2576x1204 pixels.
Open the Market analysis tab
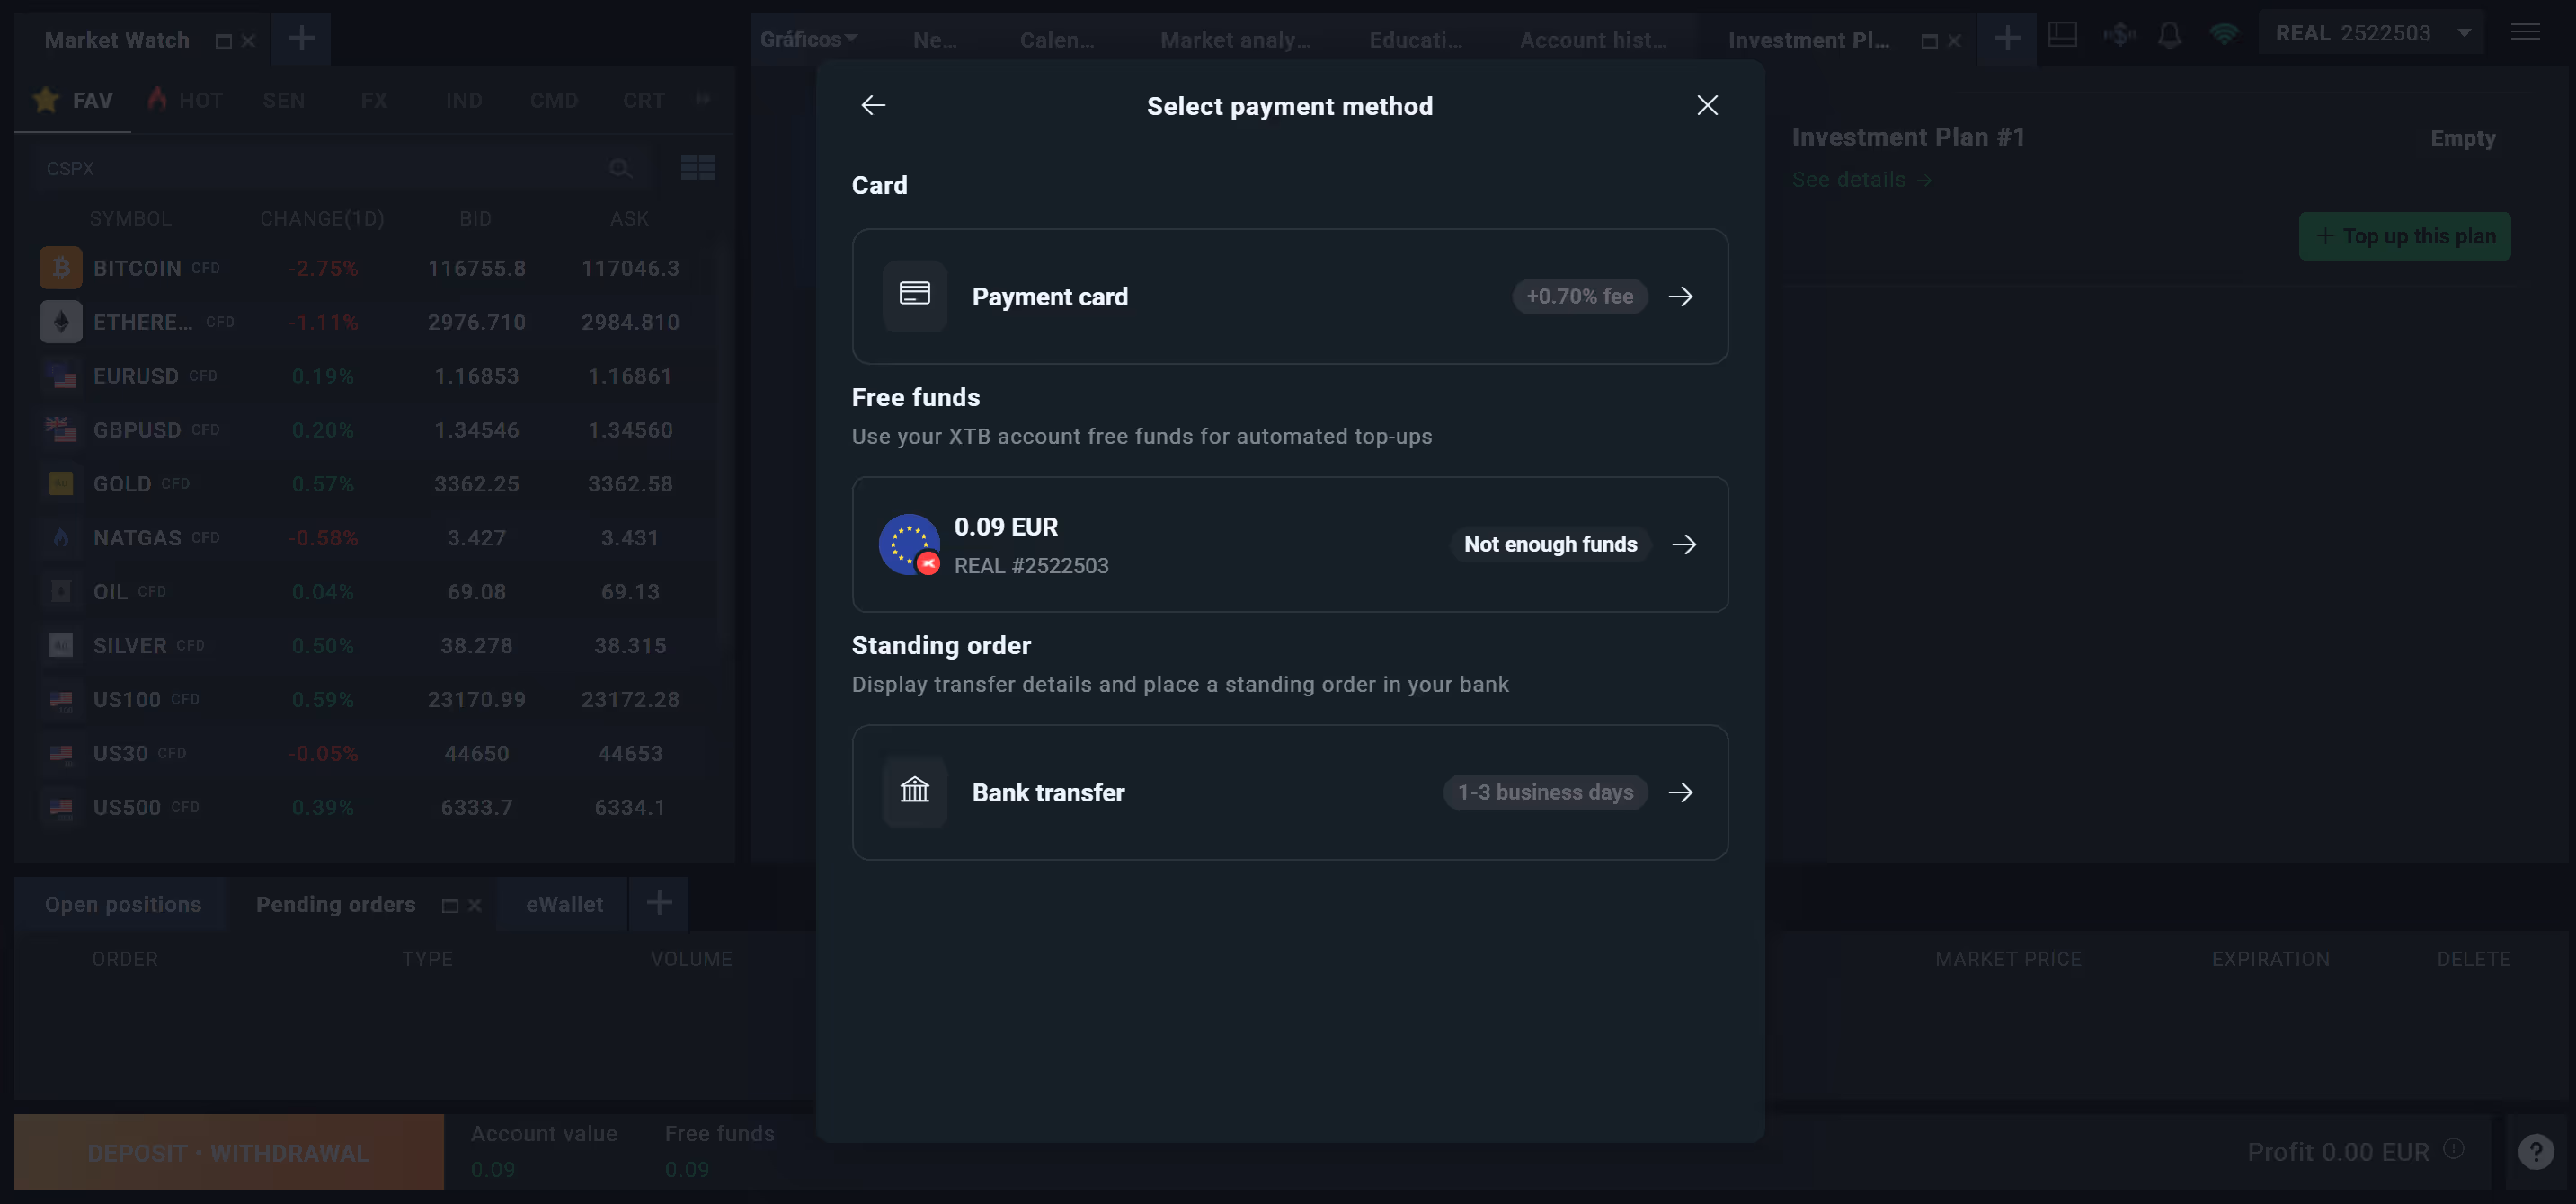pos(1235,40)
